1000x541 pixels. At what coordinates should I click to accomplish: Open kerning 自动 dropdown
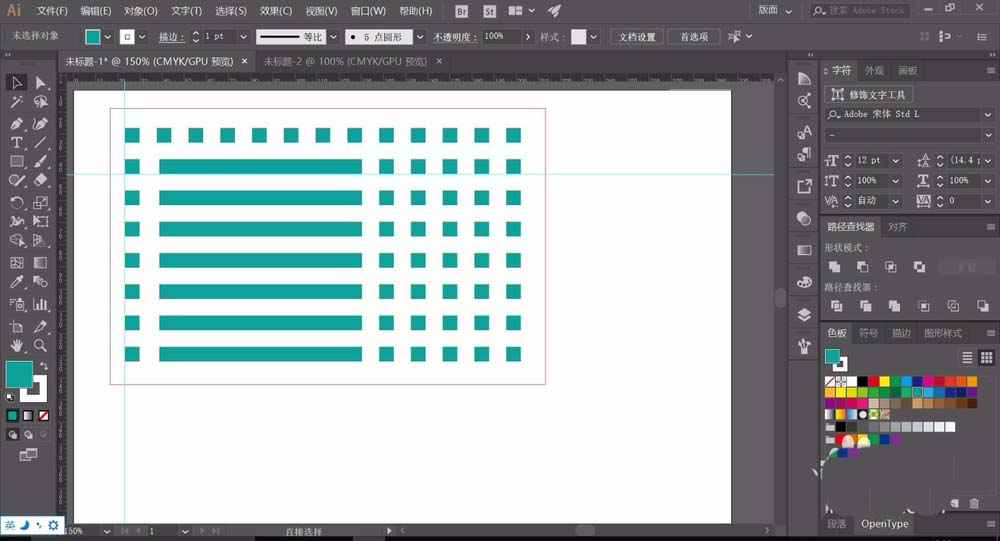tap(896, 201)
